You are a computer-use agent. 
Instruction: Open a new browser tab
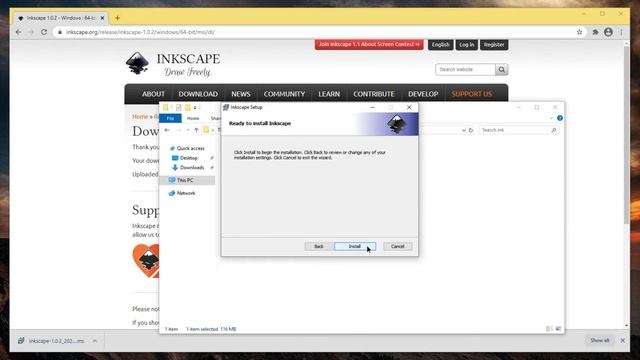pyautogui.click(x=117, y=18)
